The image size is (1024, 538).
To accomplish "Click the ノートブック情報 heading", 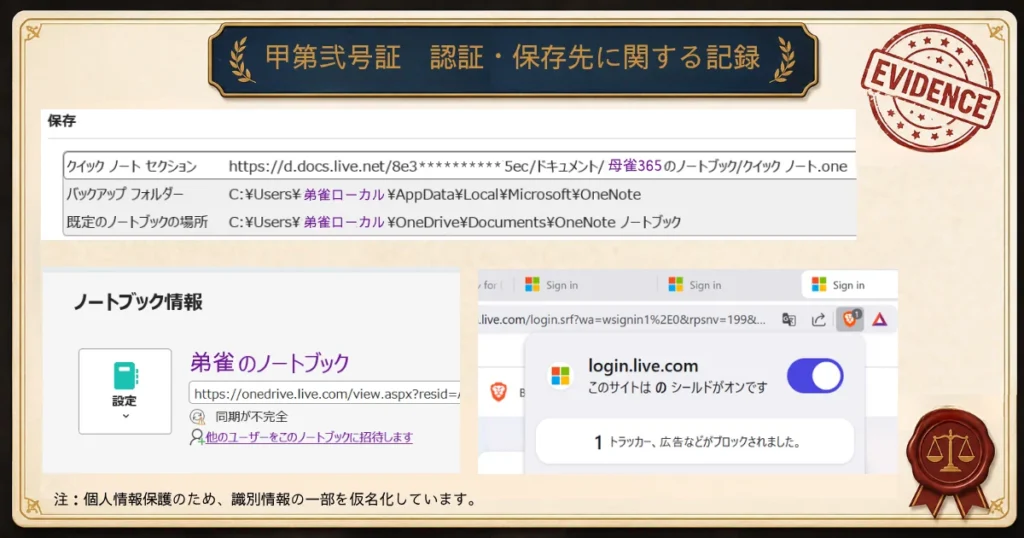I will pos(138,302).
